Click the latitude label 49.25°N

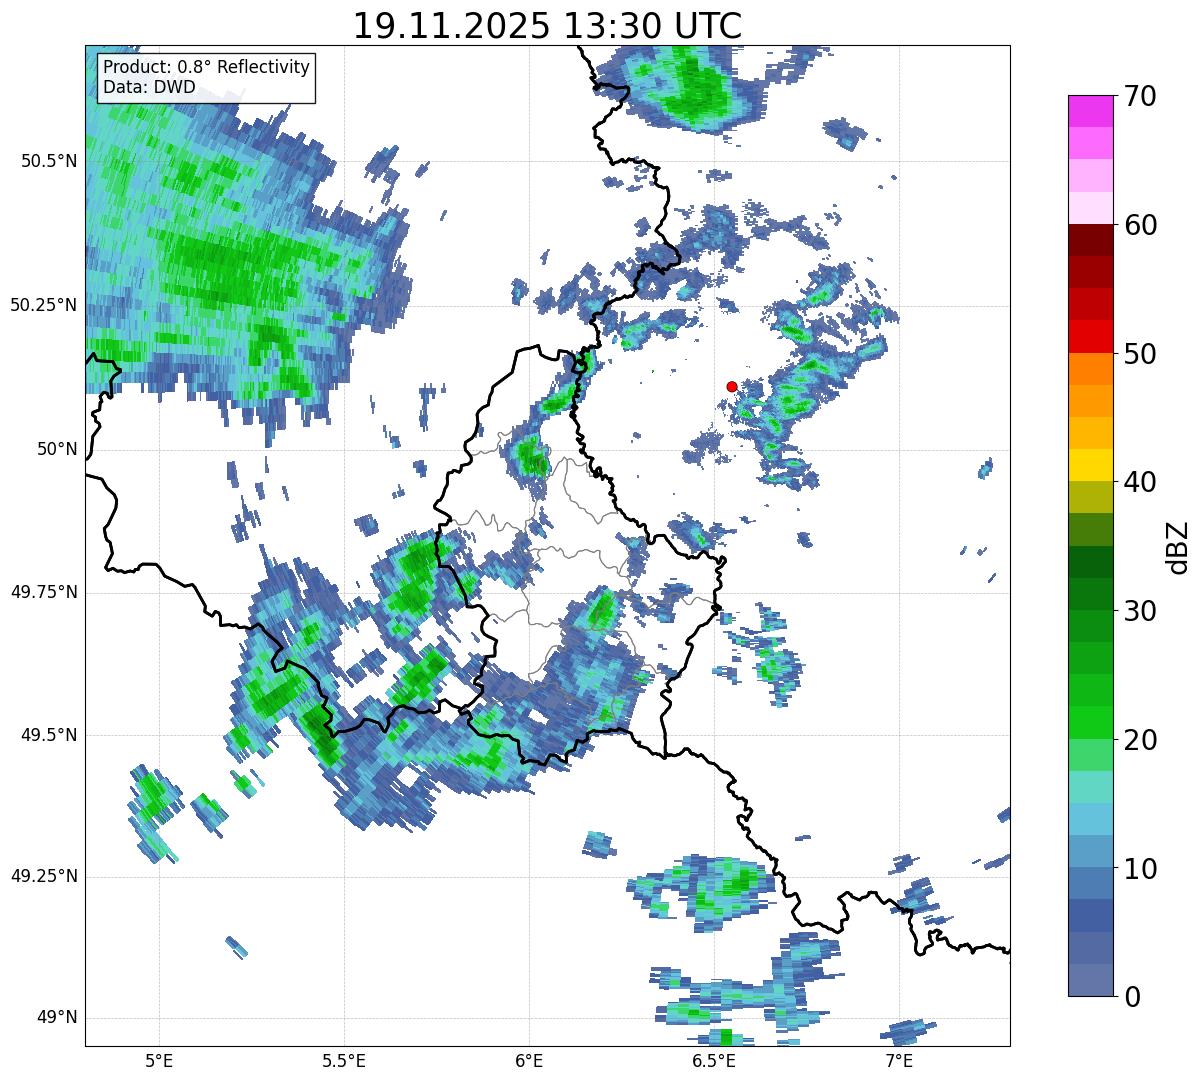click(43, 877)
